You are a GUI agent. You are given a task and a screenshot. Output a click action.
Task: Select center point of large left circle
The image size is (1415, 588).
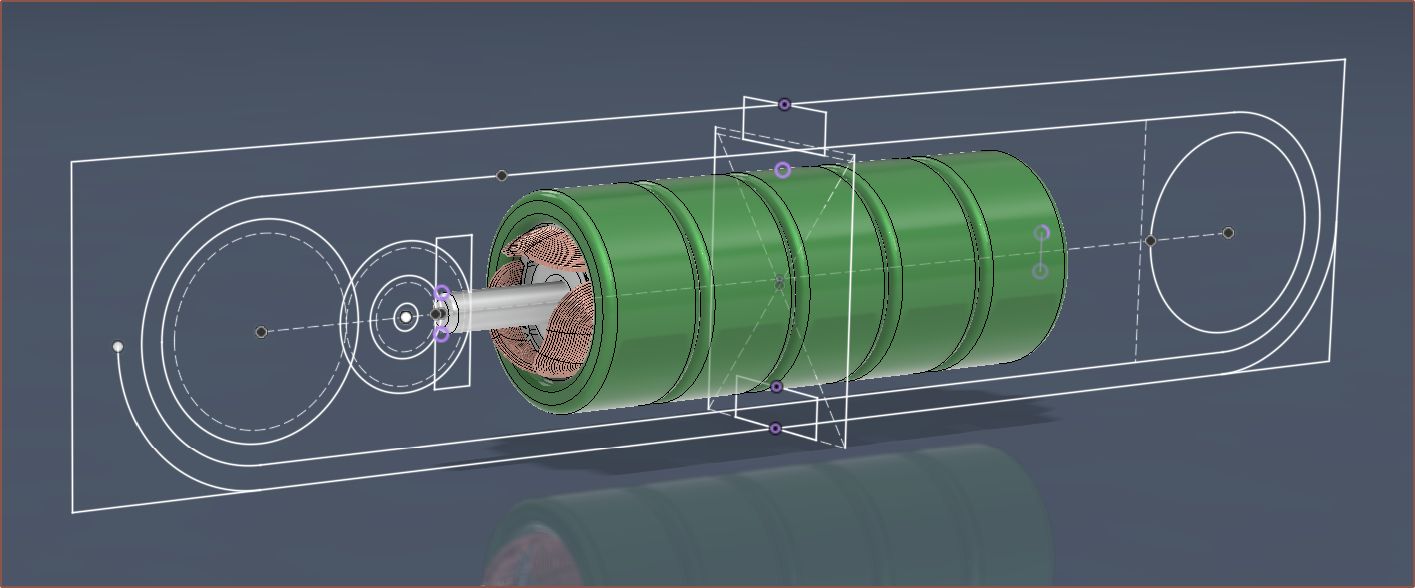(261, 332)
